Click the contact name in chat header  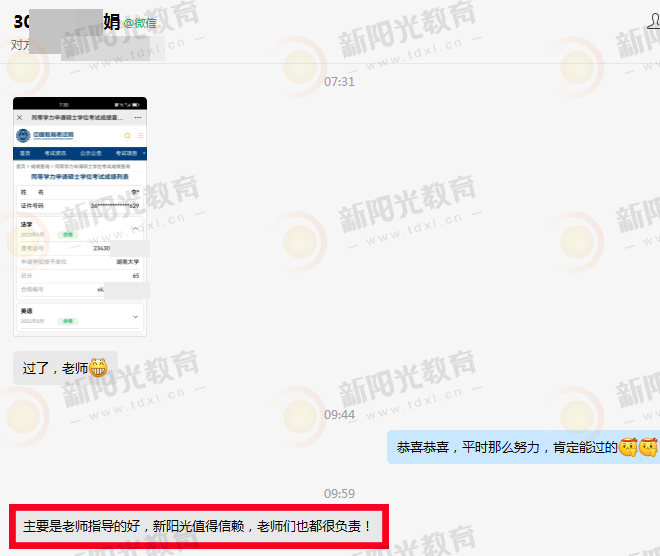(67, 21)
